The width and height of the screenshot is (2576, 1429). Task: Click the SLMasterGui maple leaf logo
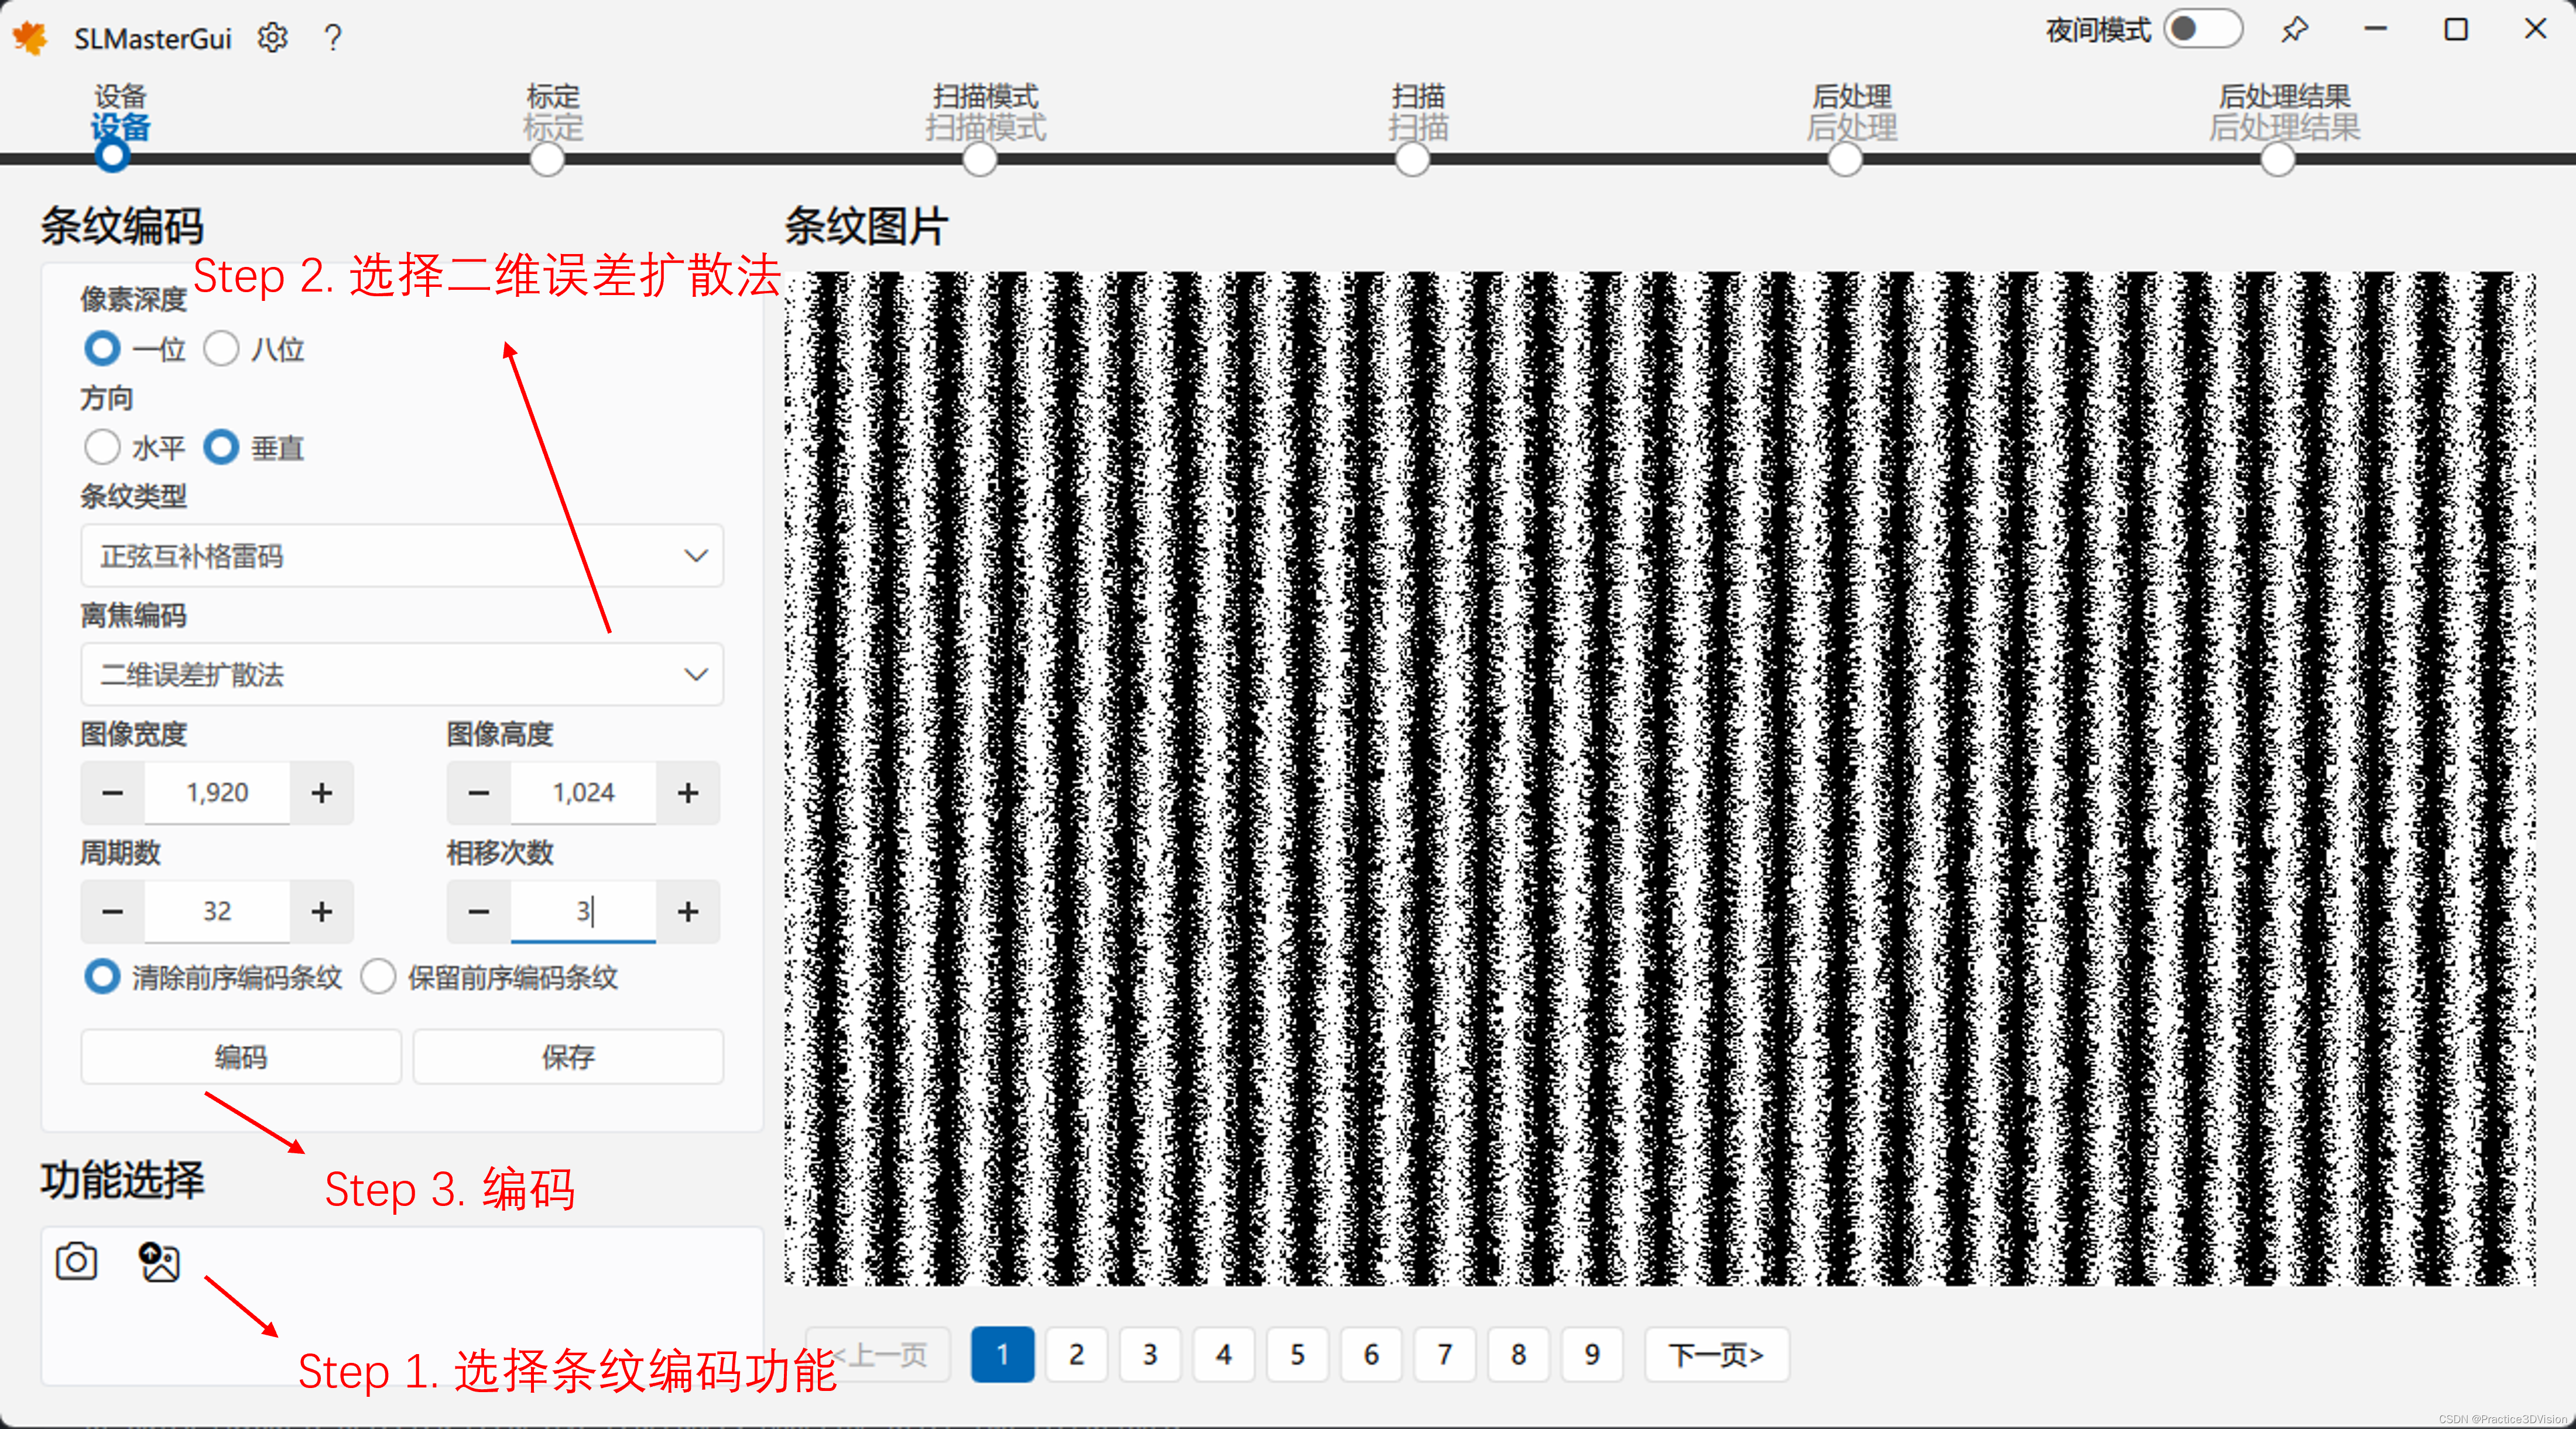(x=31, y=38)
